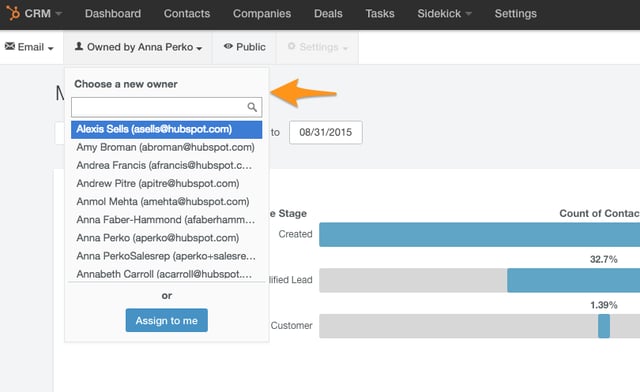
Task: Select Amy Broman as owner
Action: click(167, 147)
